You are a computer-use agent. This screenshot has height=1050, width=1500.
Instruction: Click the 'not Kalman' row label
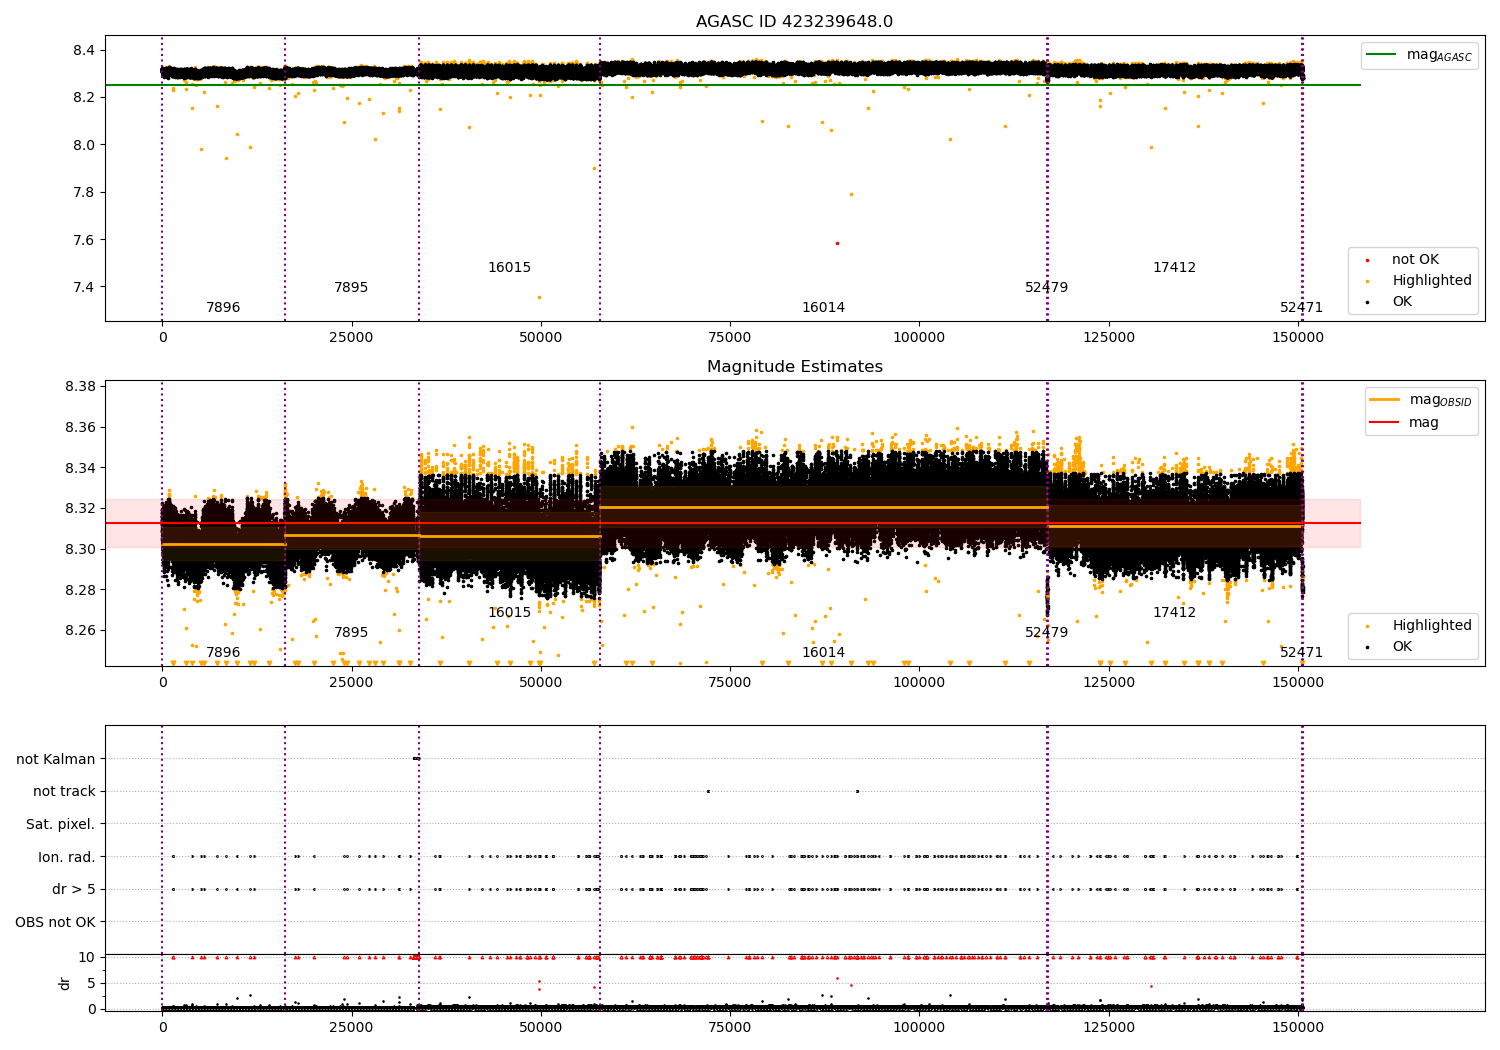coord(56,760)
